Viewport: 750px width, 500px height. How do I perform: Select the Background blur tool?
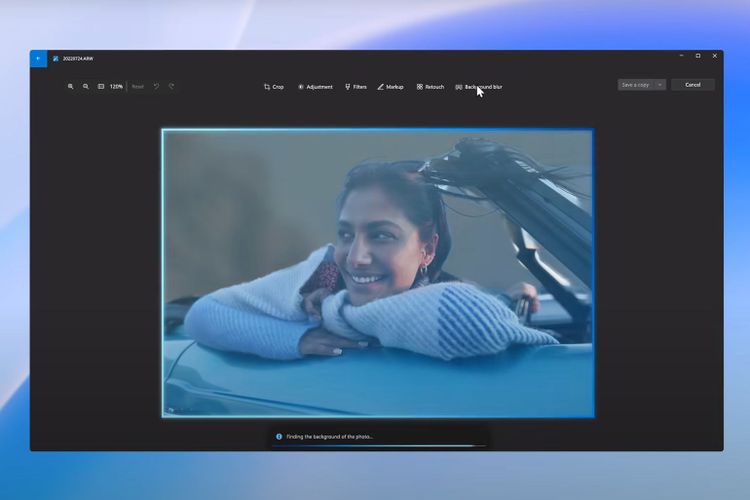[x=479, y=87]
